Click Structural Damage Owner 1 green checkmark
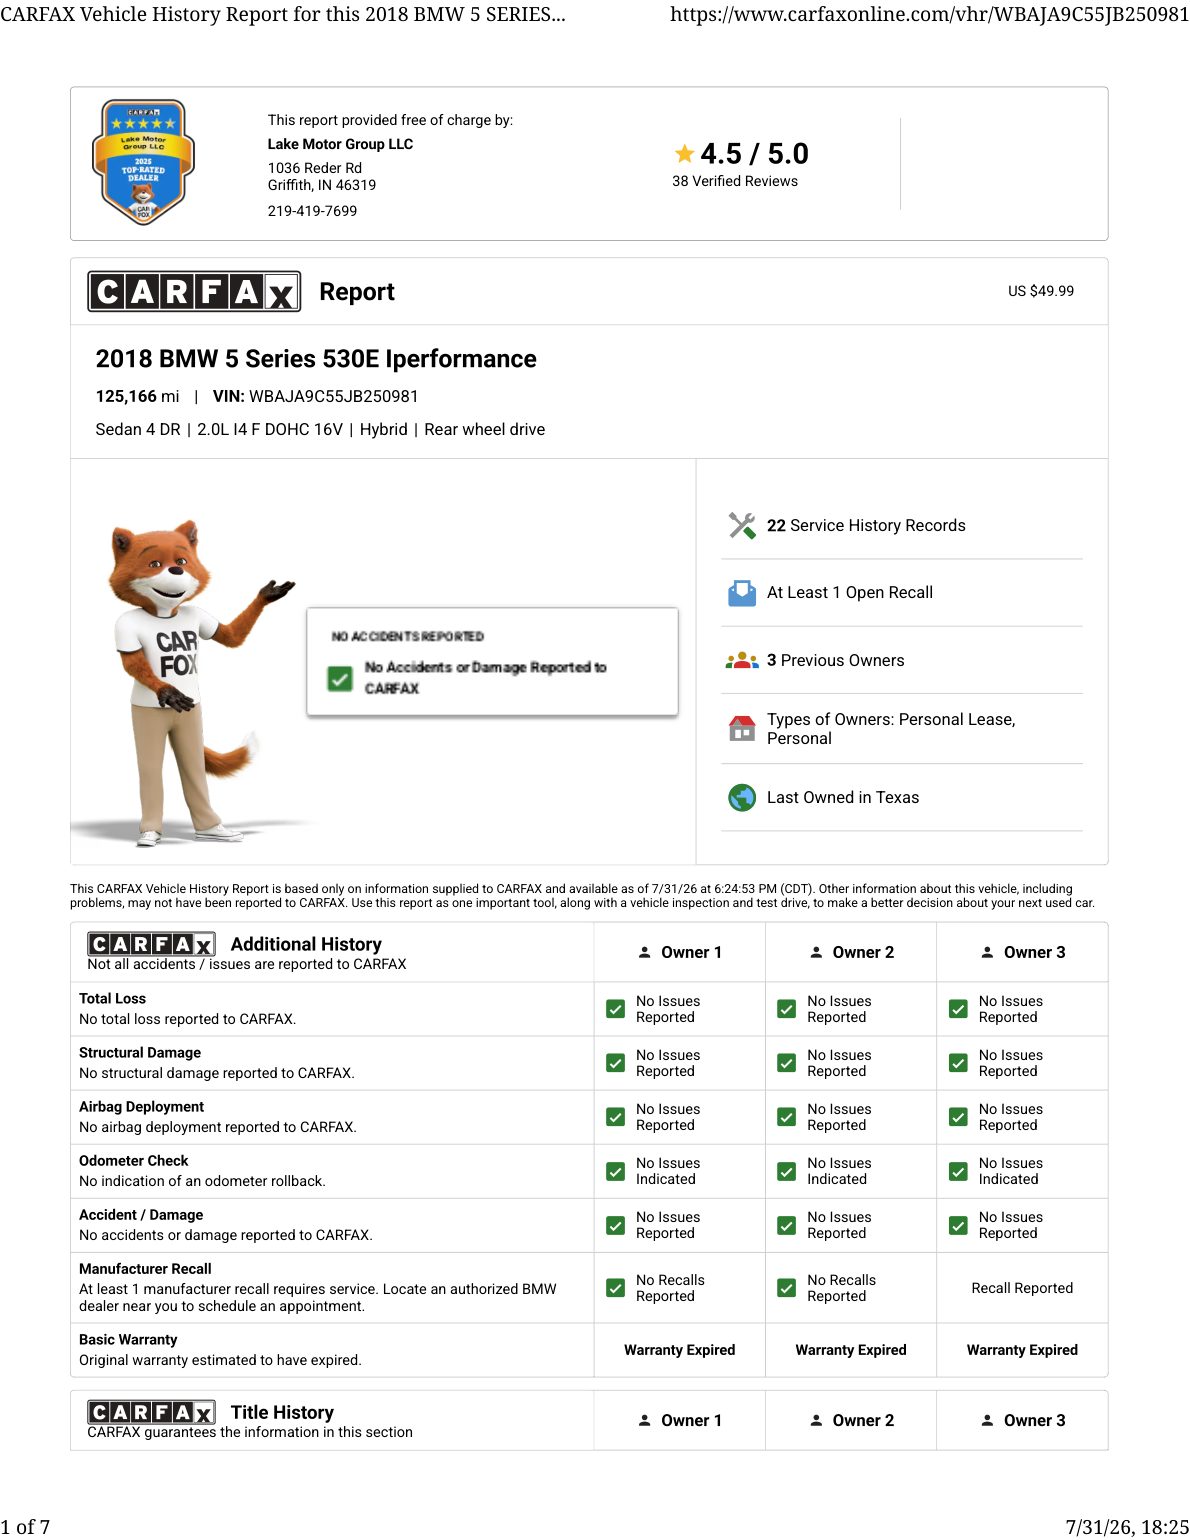This screenshot has width=1190, height=1540. click(616, 1063)
